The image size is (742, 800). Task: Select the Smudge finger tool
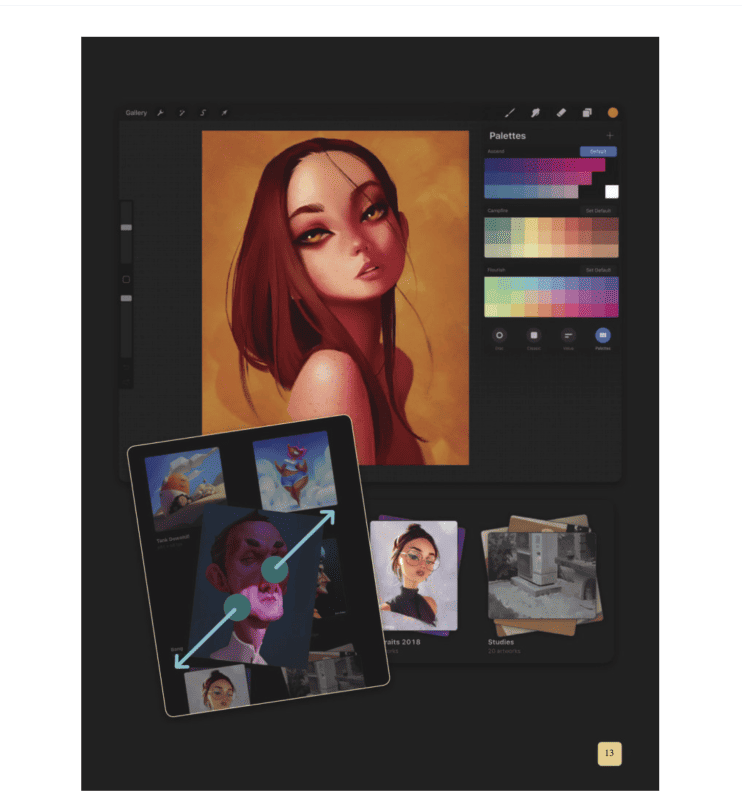click(x=535, y=113)
